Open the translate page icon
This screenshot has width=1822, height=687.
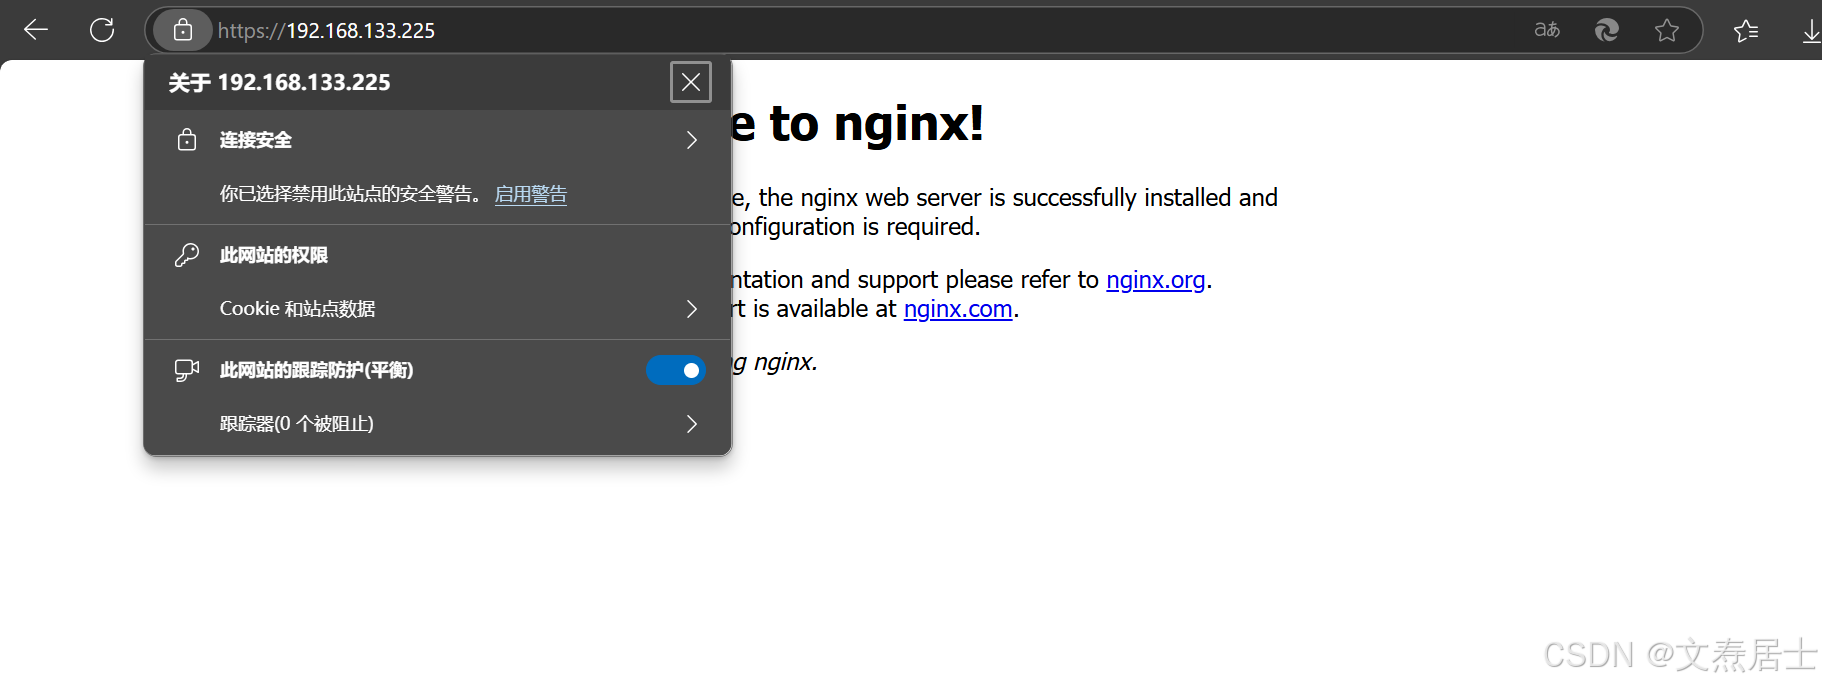pos(1547,30)
